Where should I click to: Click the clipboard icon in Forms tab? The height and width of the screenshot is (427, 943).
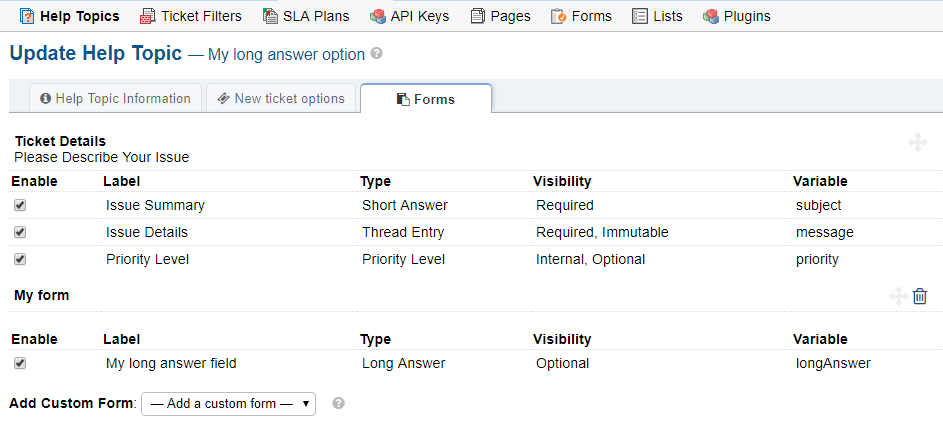[x=404, y=100]
